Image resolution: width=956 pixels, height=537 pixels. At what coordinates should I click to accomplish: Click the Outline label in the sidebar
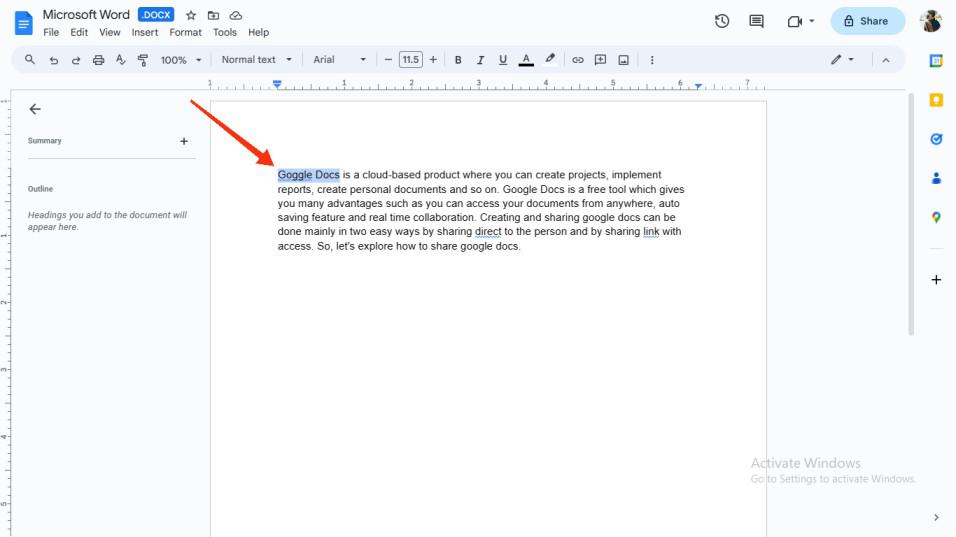[40, 189]
